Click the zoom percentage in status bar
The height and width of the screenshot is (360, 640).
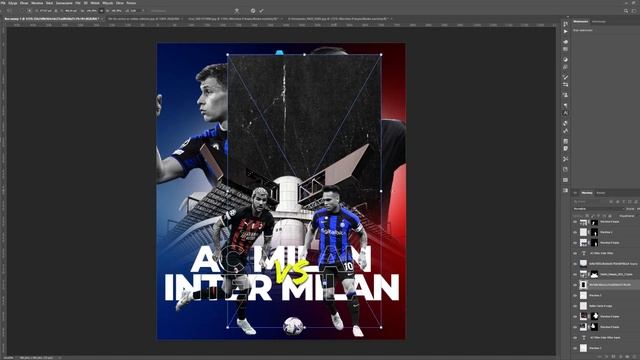[x=8, y=358]
